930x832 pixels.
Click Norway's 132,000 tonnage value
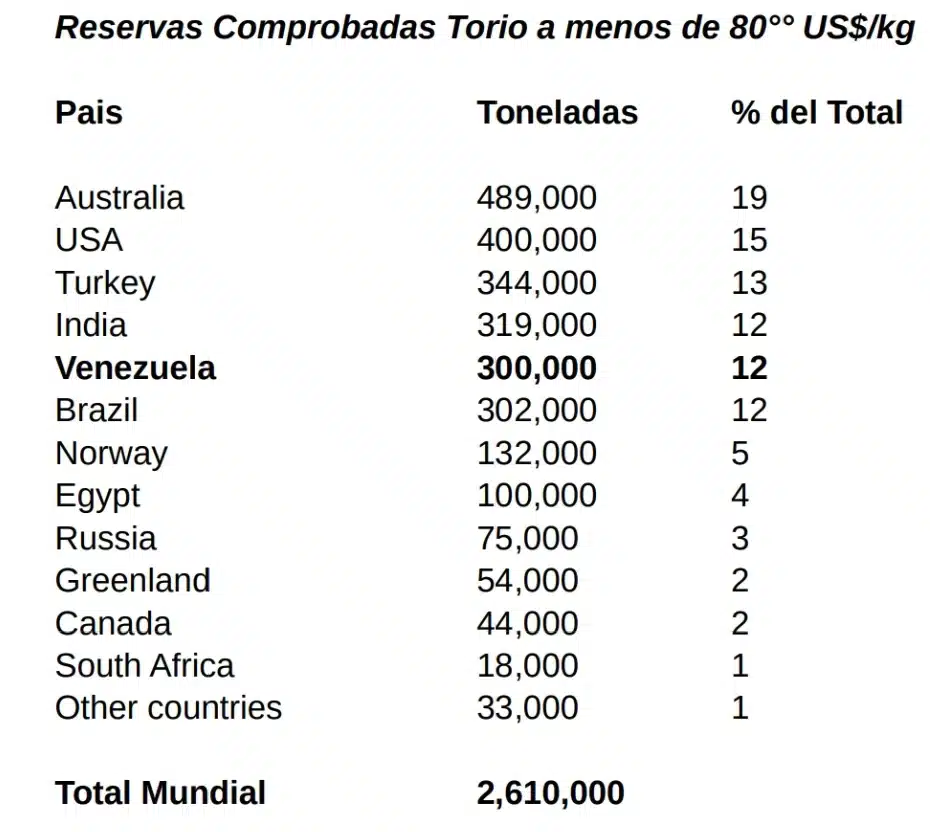click(x=536, y=453)
